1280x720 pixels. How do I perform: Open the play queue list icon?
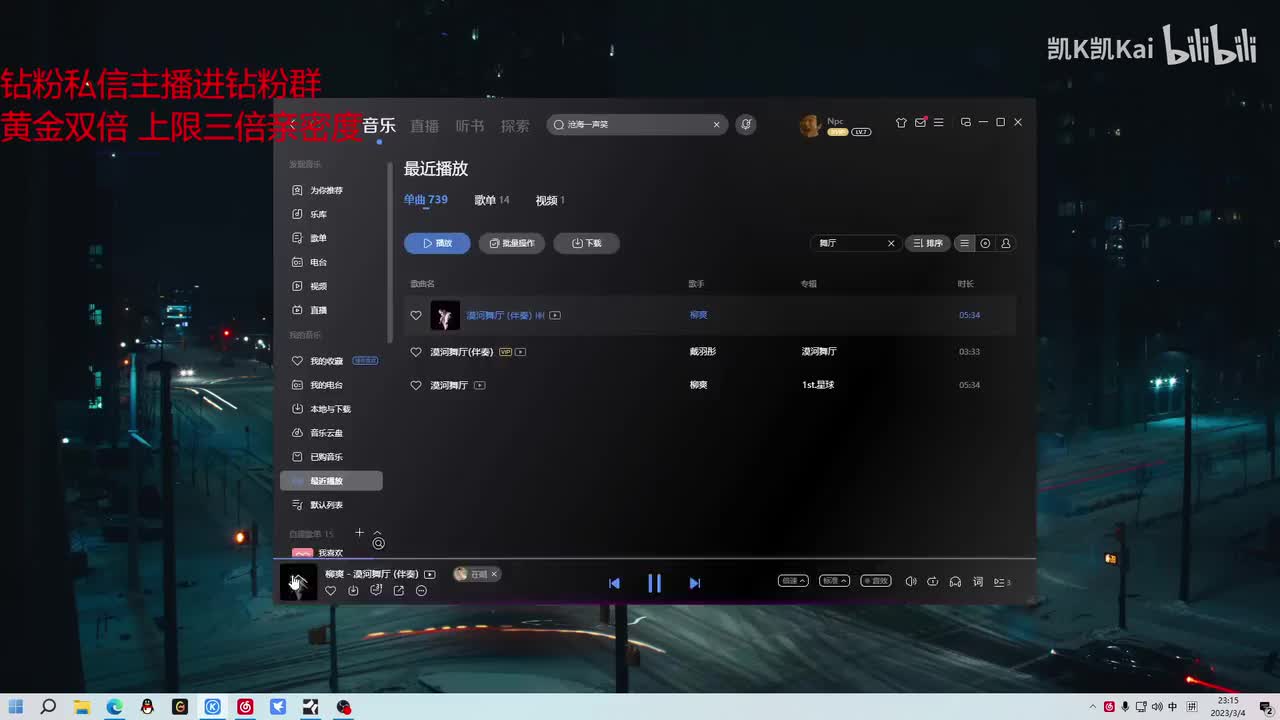[1001, 581]
